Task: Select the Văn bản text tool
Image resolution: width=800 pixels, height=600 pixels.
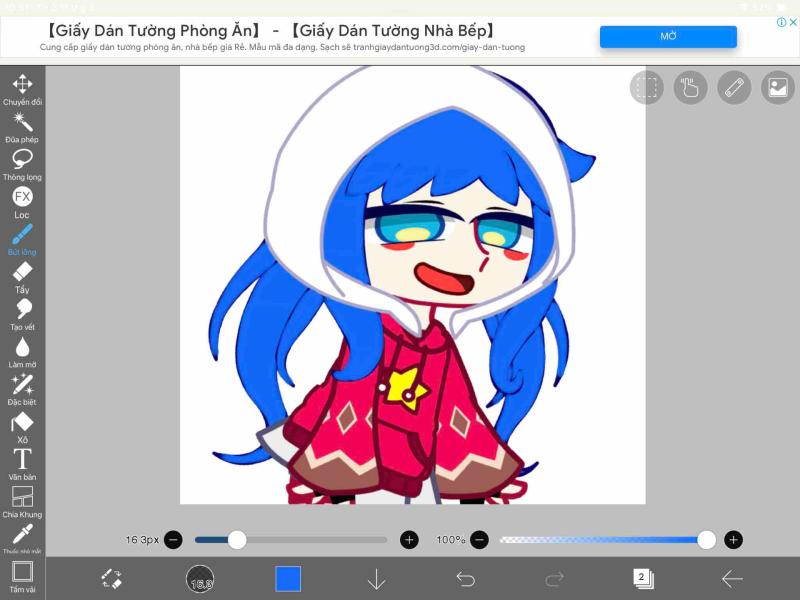Action: tap(22, 460)
